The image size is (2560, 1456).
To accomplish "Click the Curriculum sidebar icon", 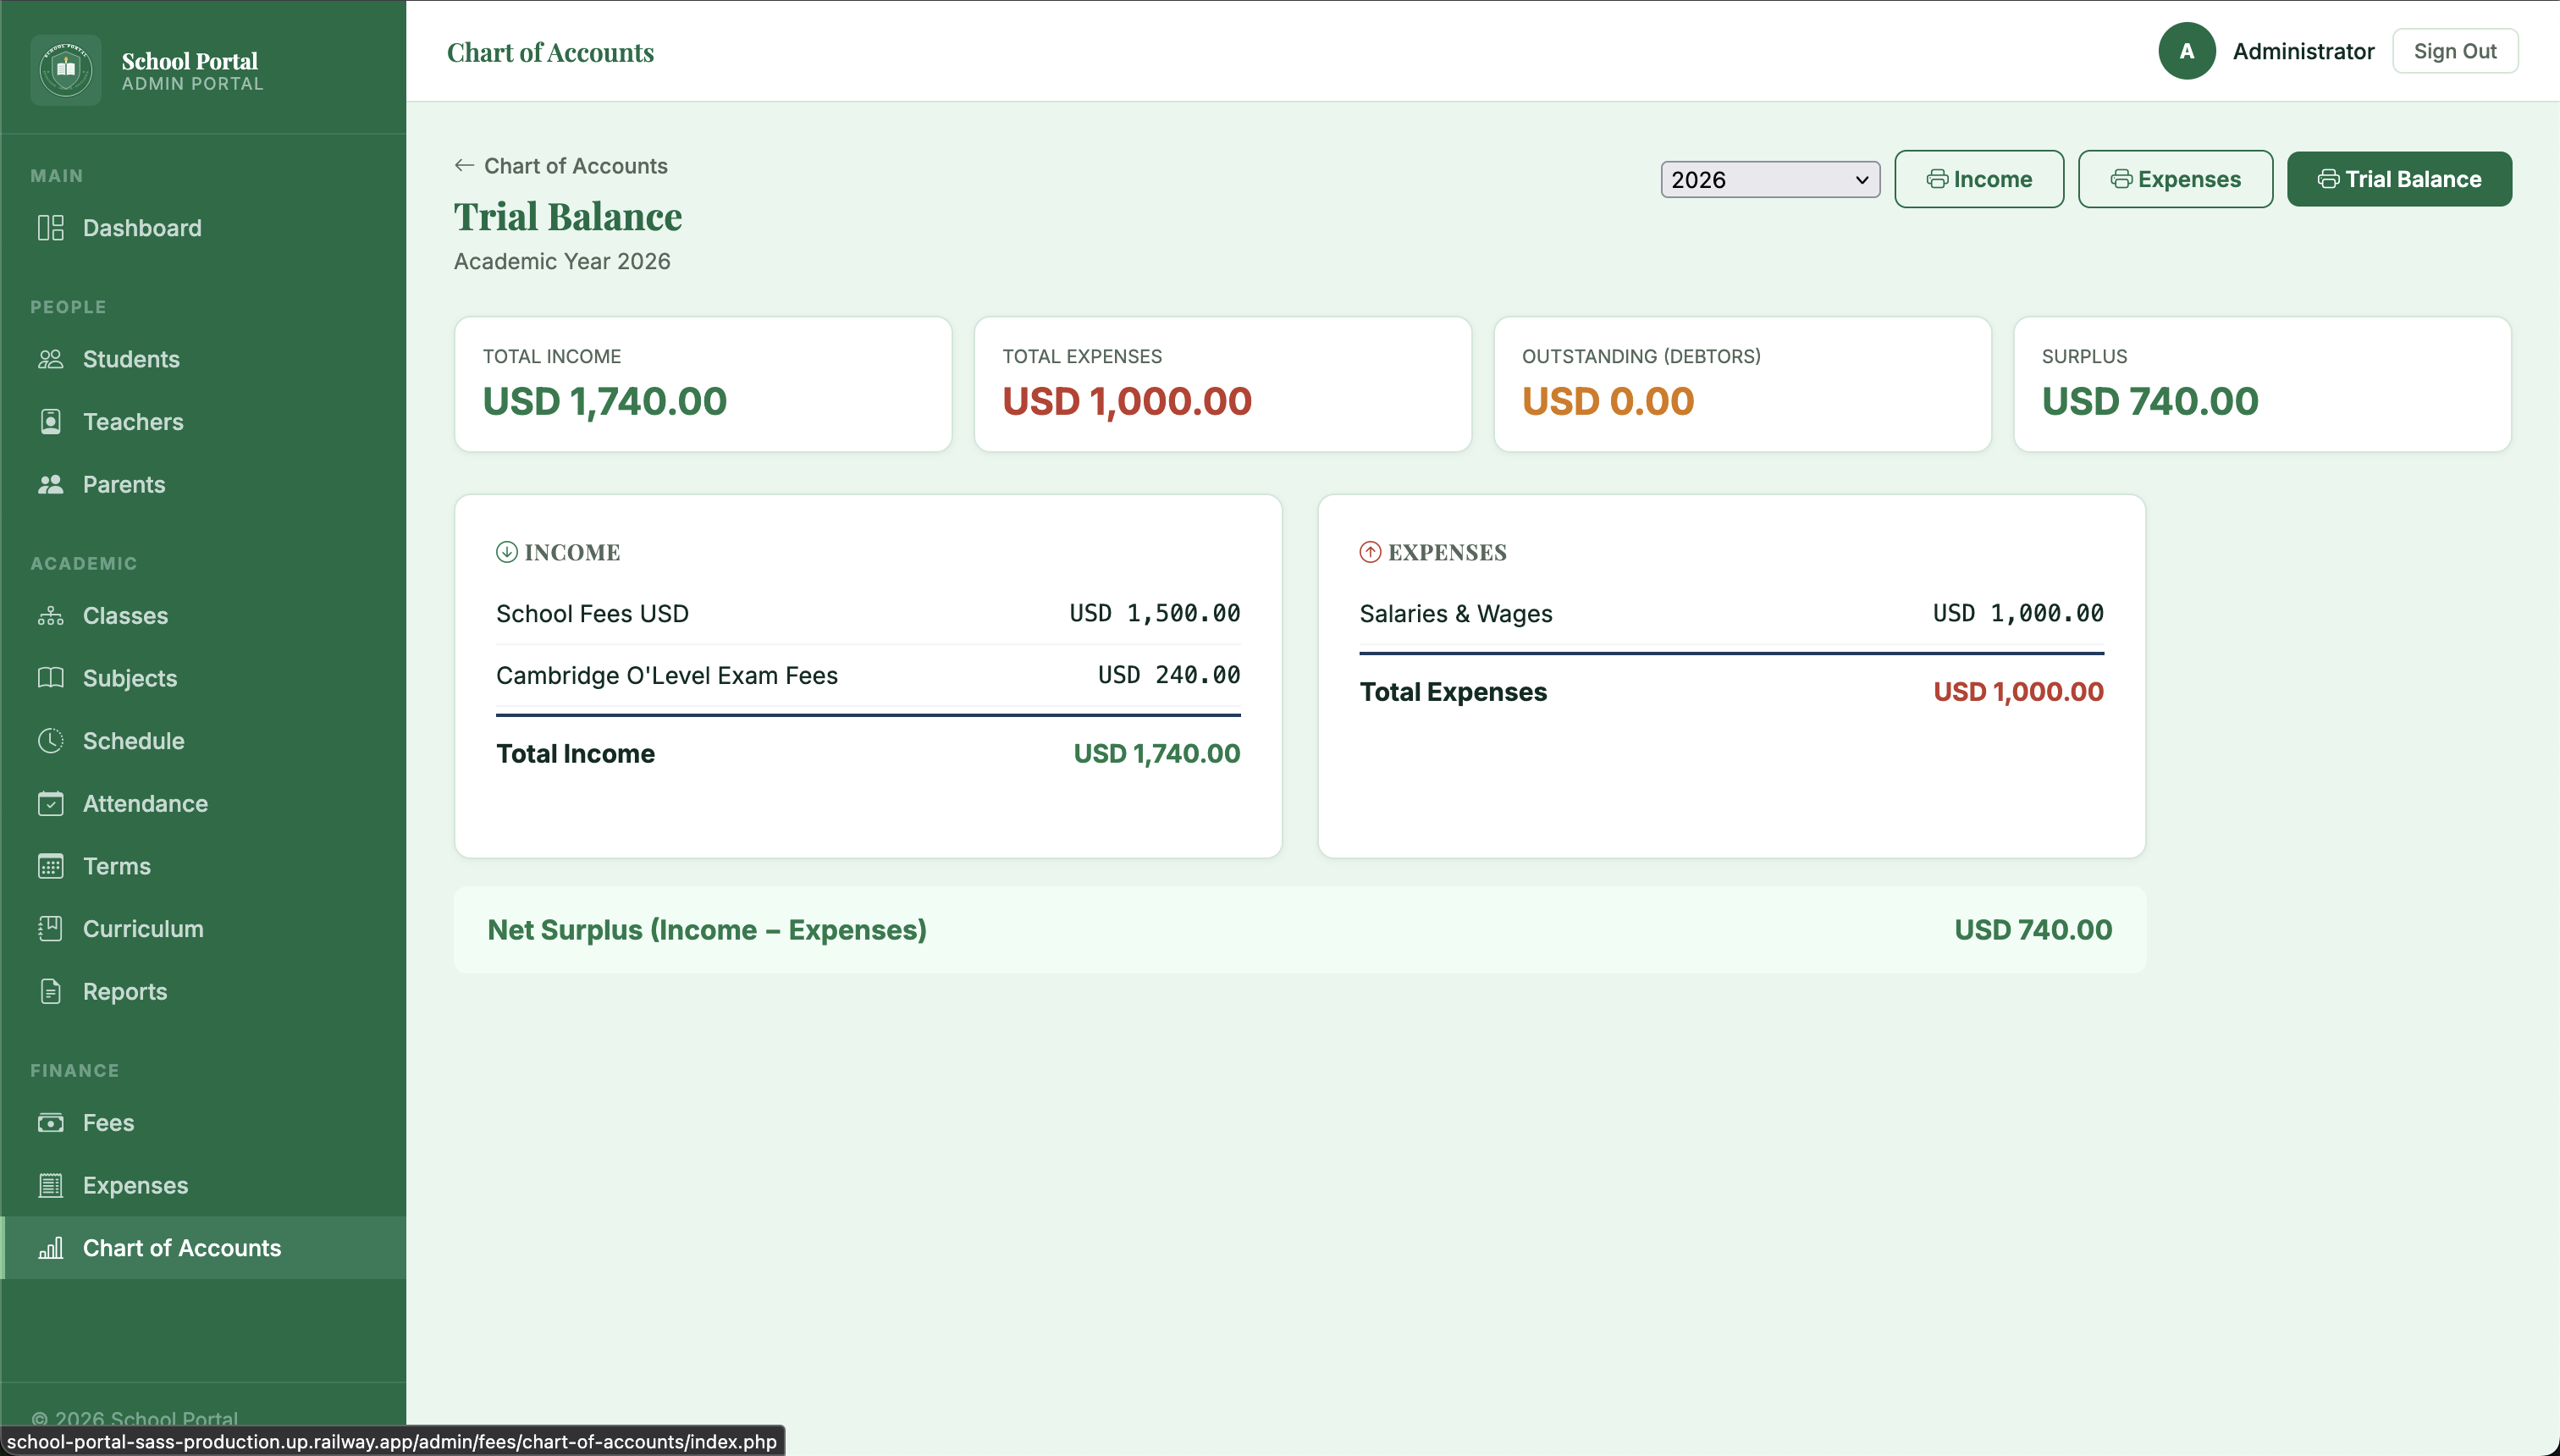I will pyautogui.click(x=50, y=929).
